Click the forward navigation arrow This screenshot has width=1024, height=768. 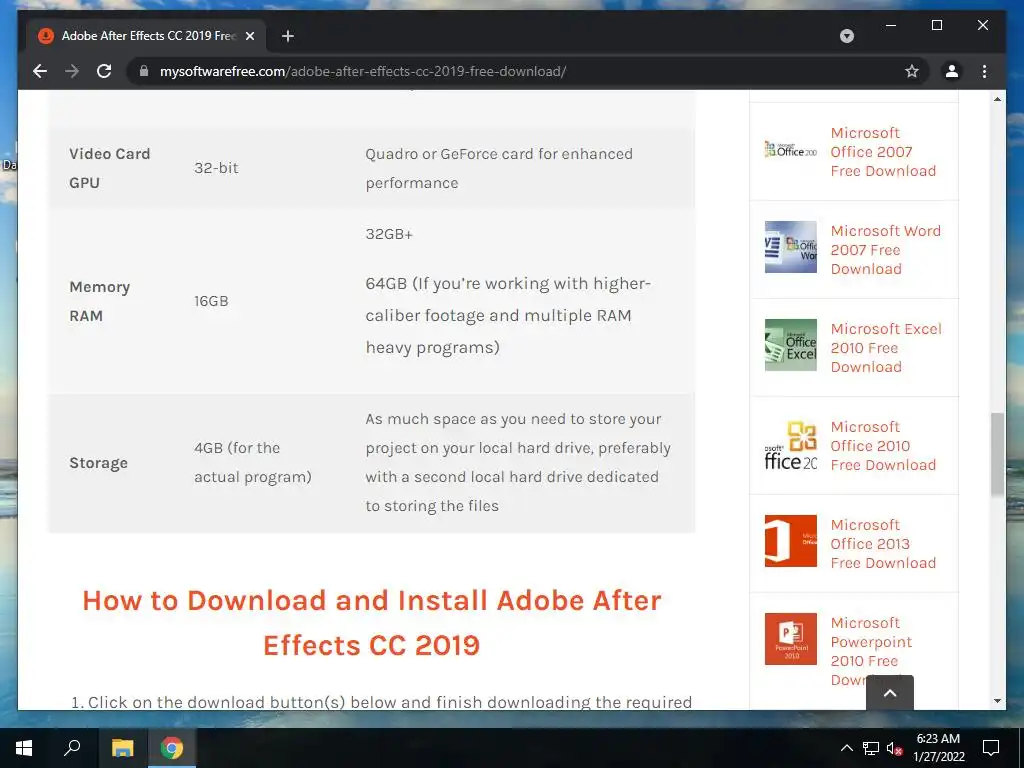[x=72, y=71]
